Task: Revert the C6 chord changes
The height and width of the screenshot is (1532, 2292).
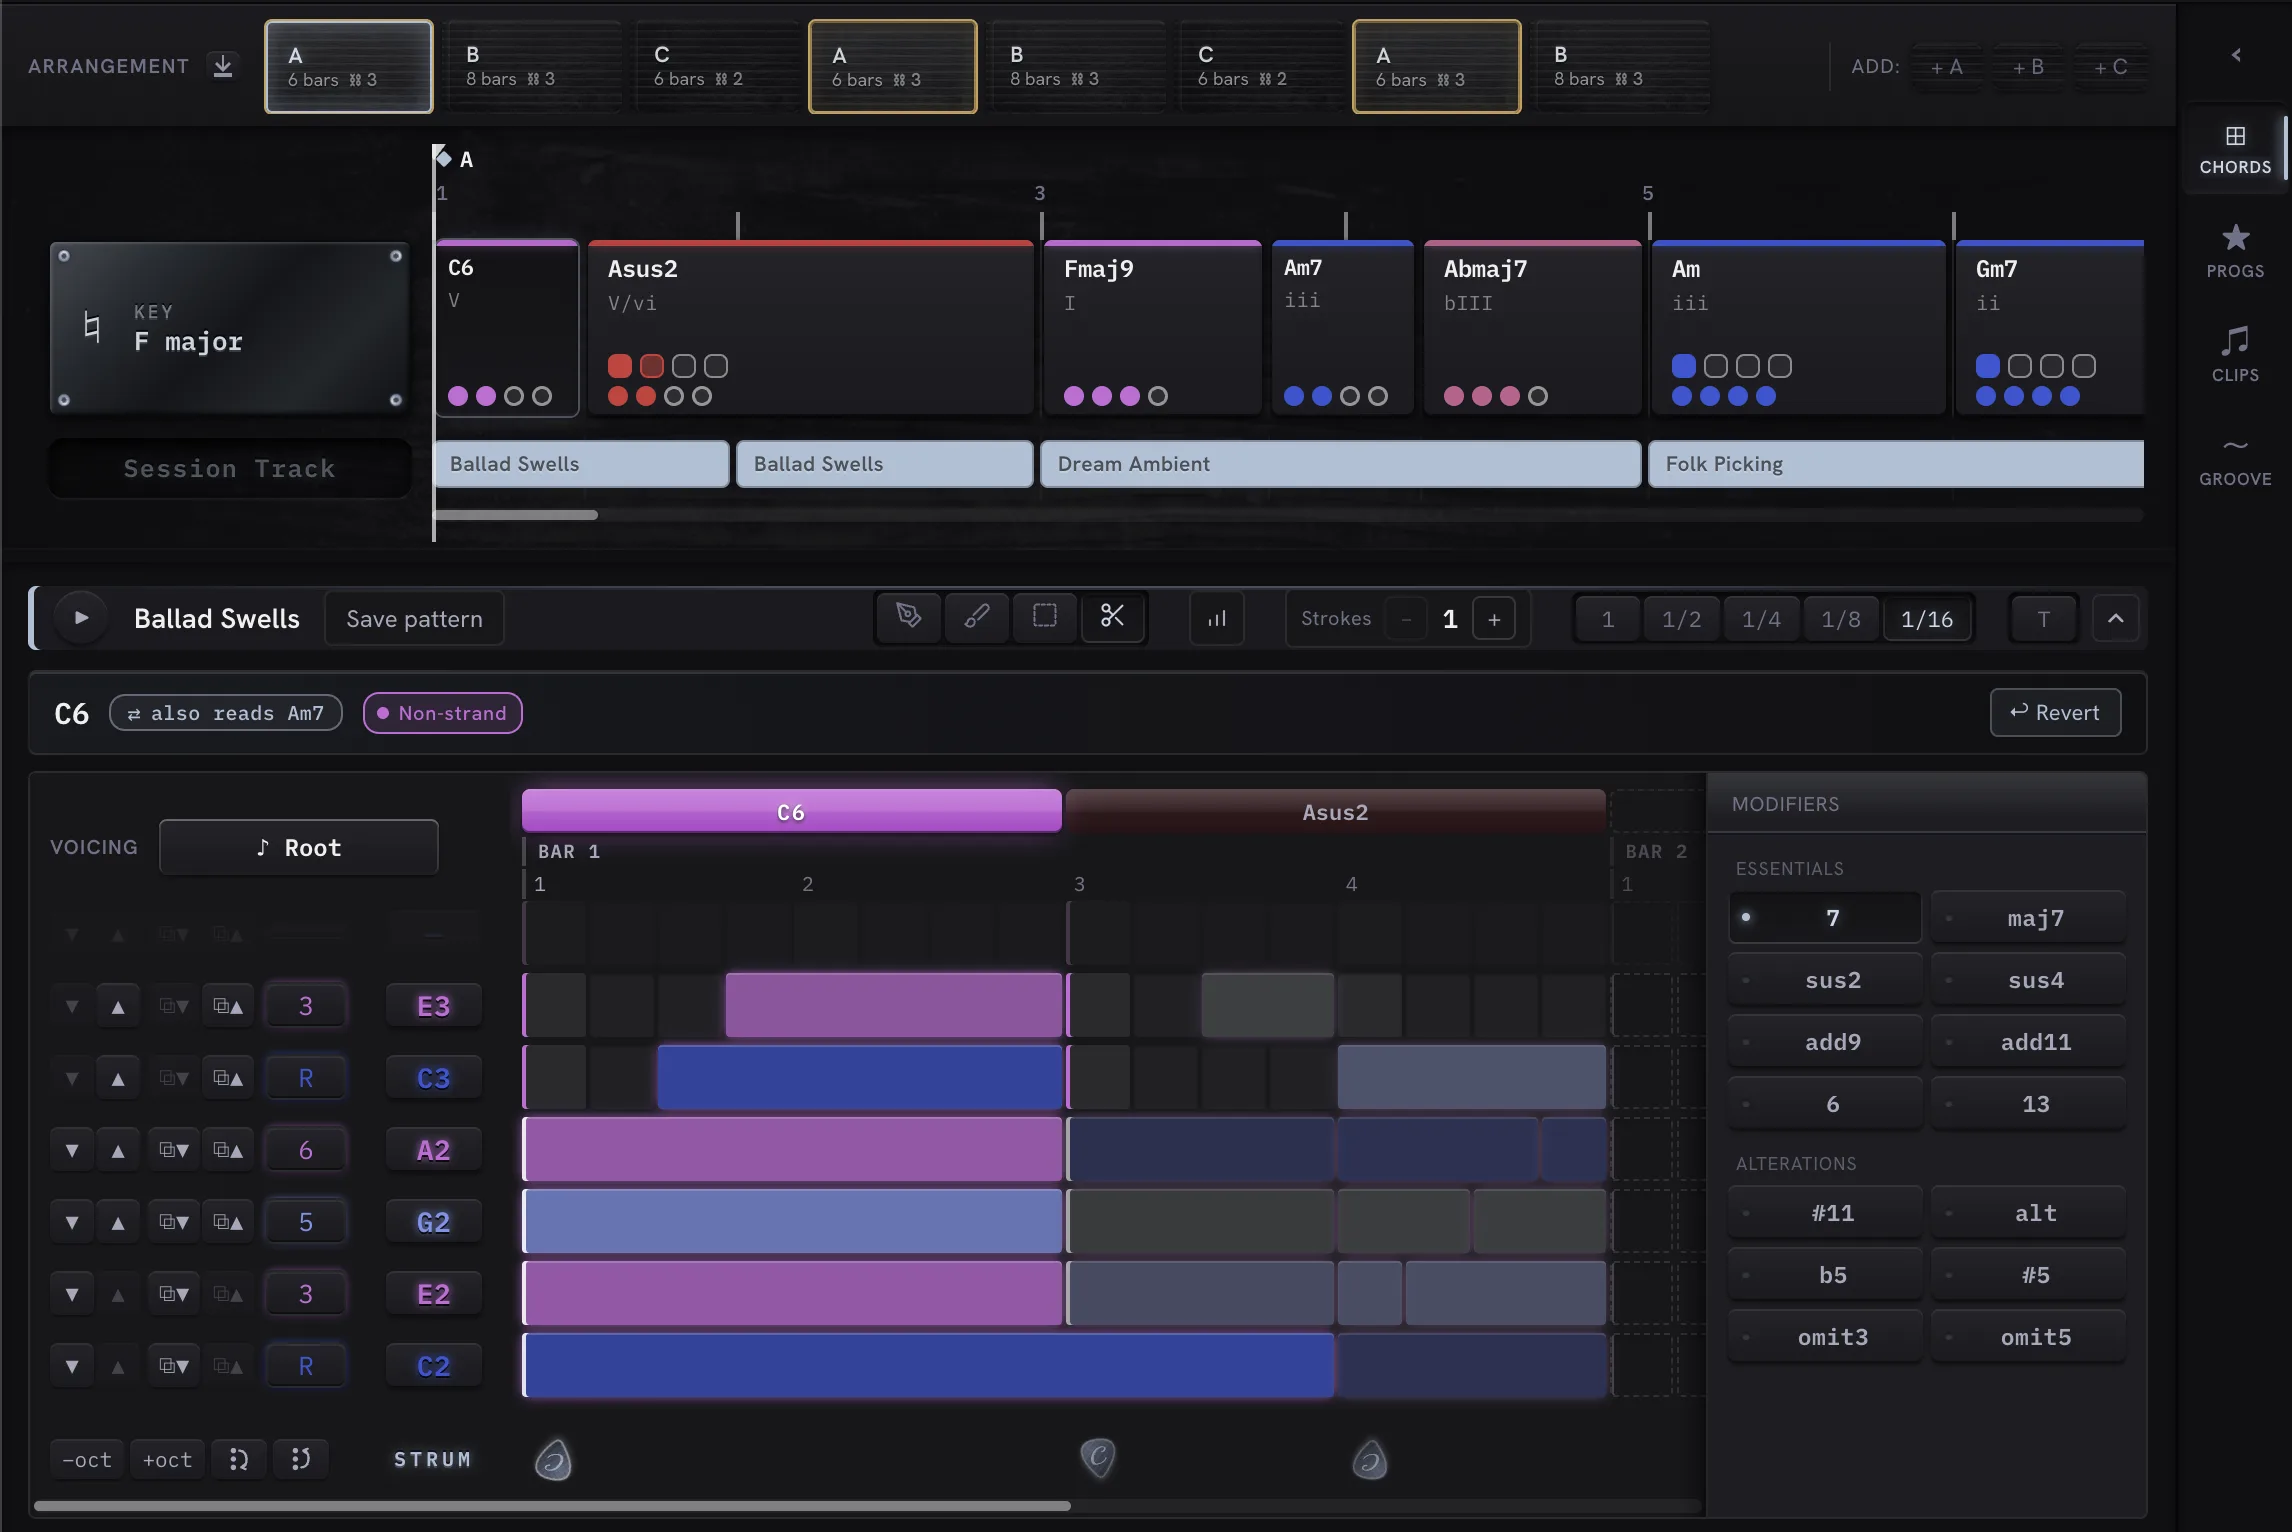Action: click(x=2055, y=712)
